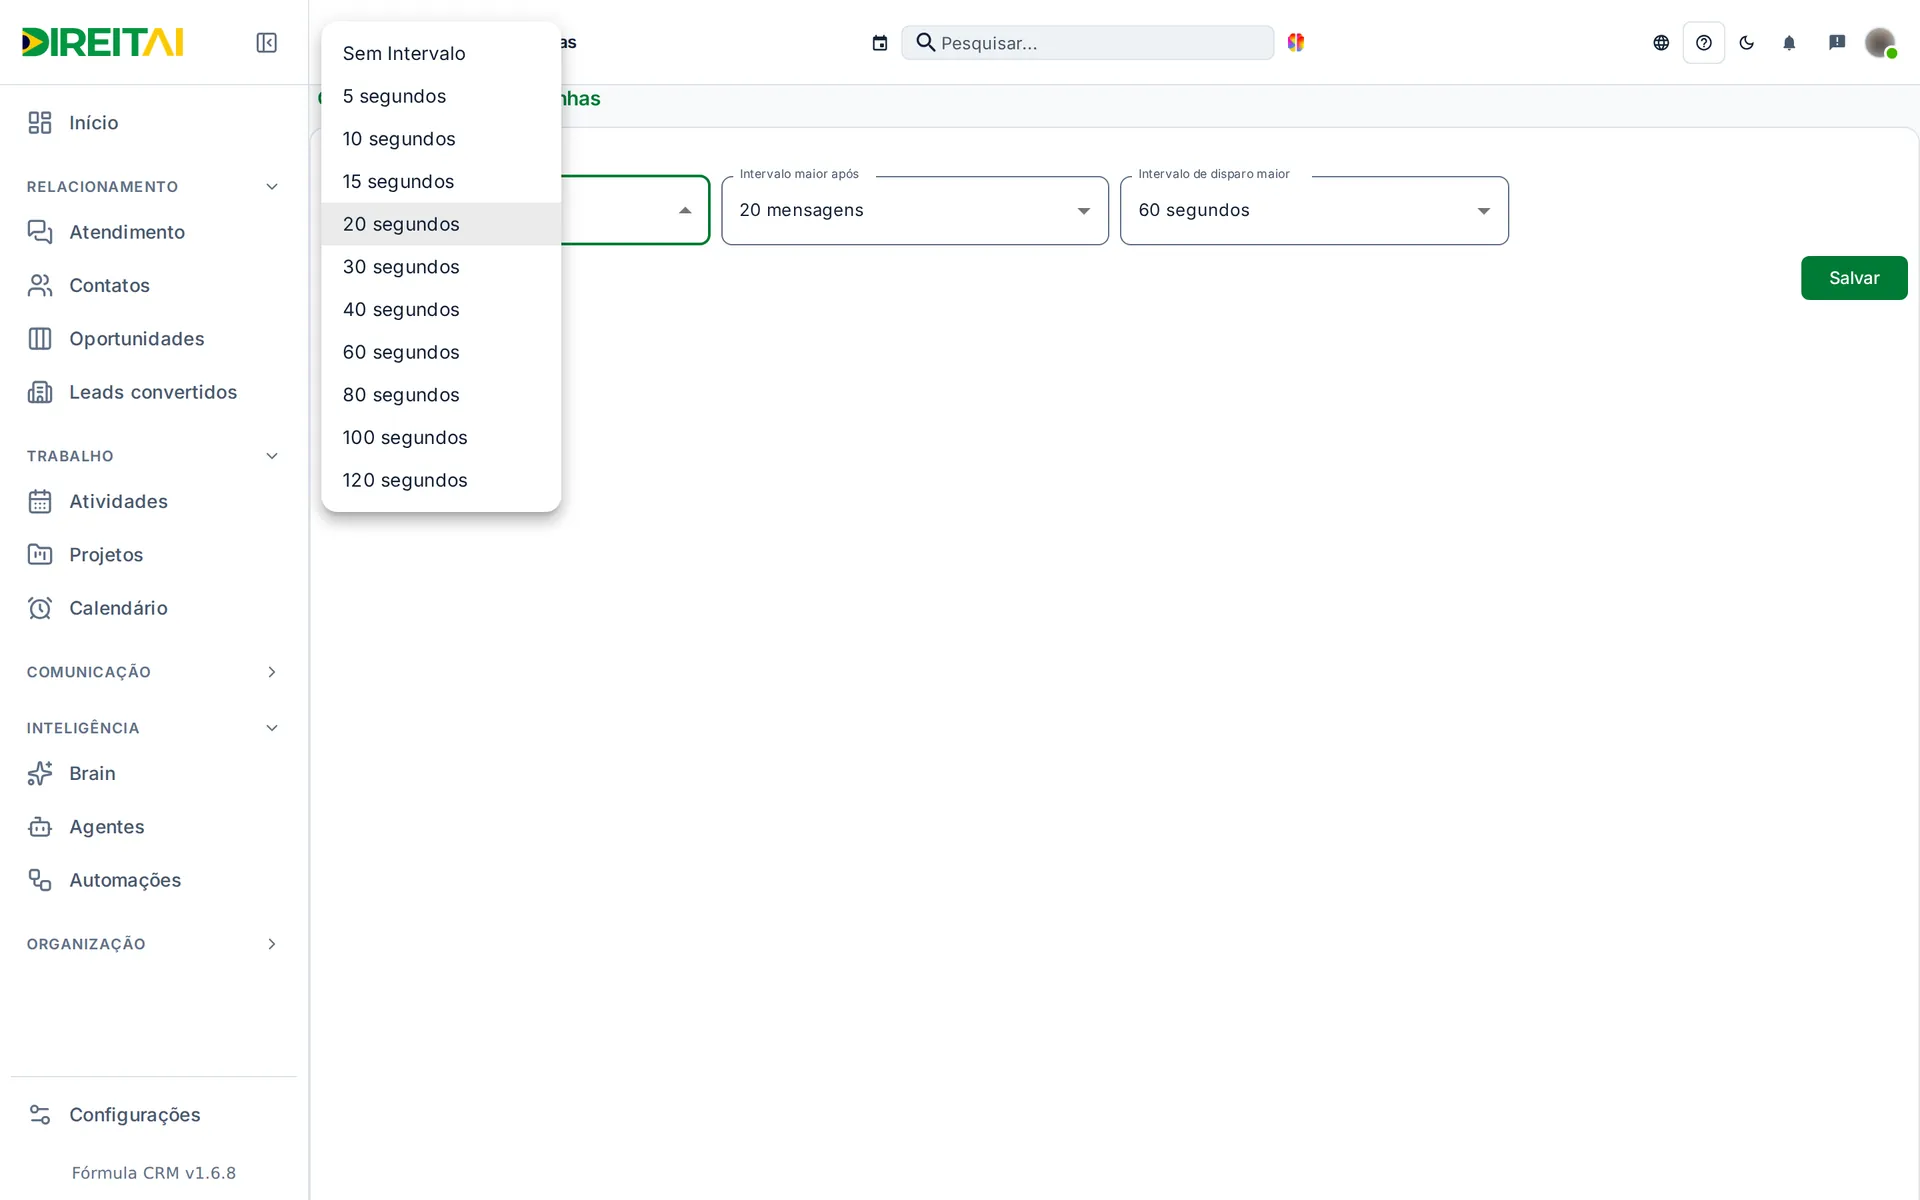Open Leads convertidos in the sidebar
Viewport: 1920px width, 1200px height.
154,392
